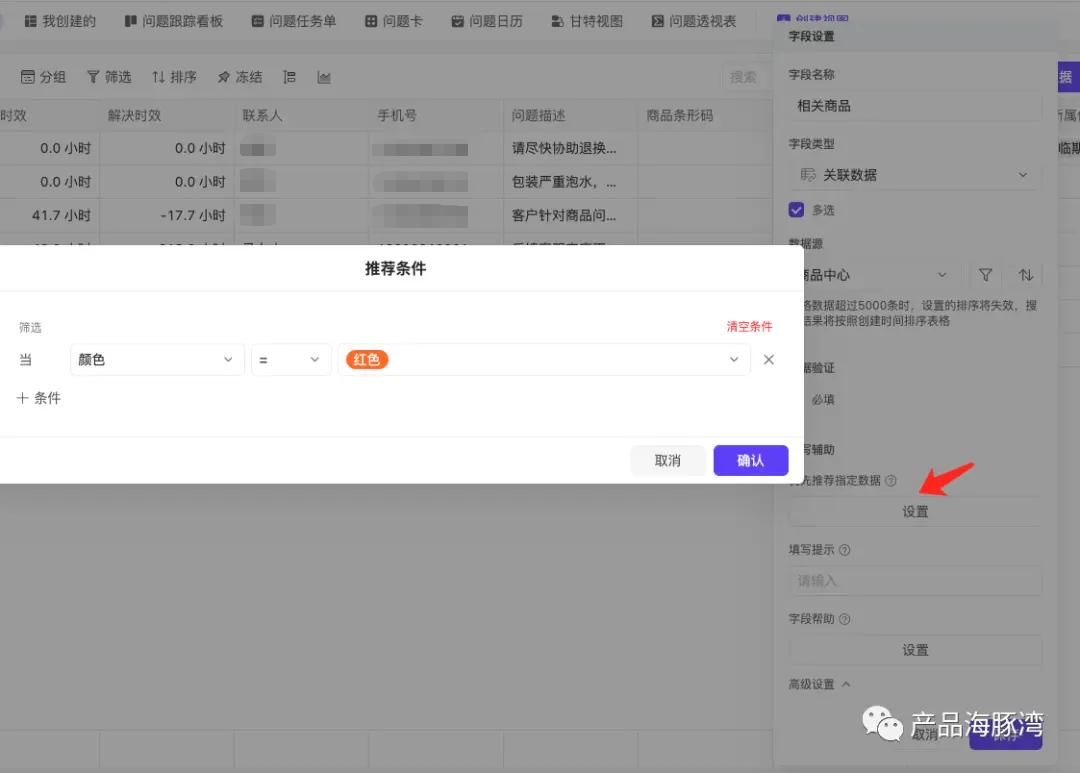Activate the 冻结 freeze columns tool
Image resolution: width=1080 pixels, height=773 pixels.
tap(239, 76)
